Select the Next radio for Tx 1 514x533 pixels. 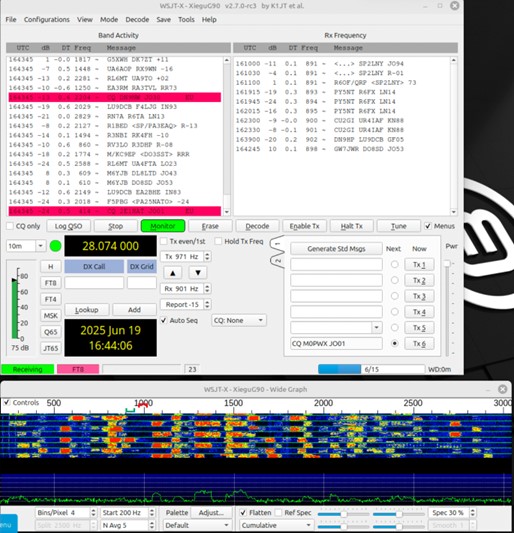tap(394, 264)
